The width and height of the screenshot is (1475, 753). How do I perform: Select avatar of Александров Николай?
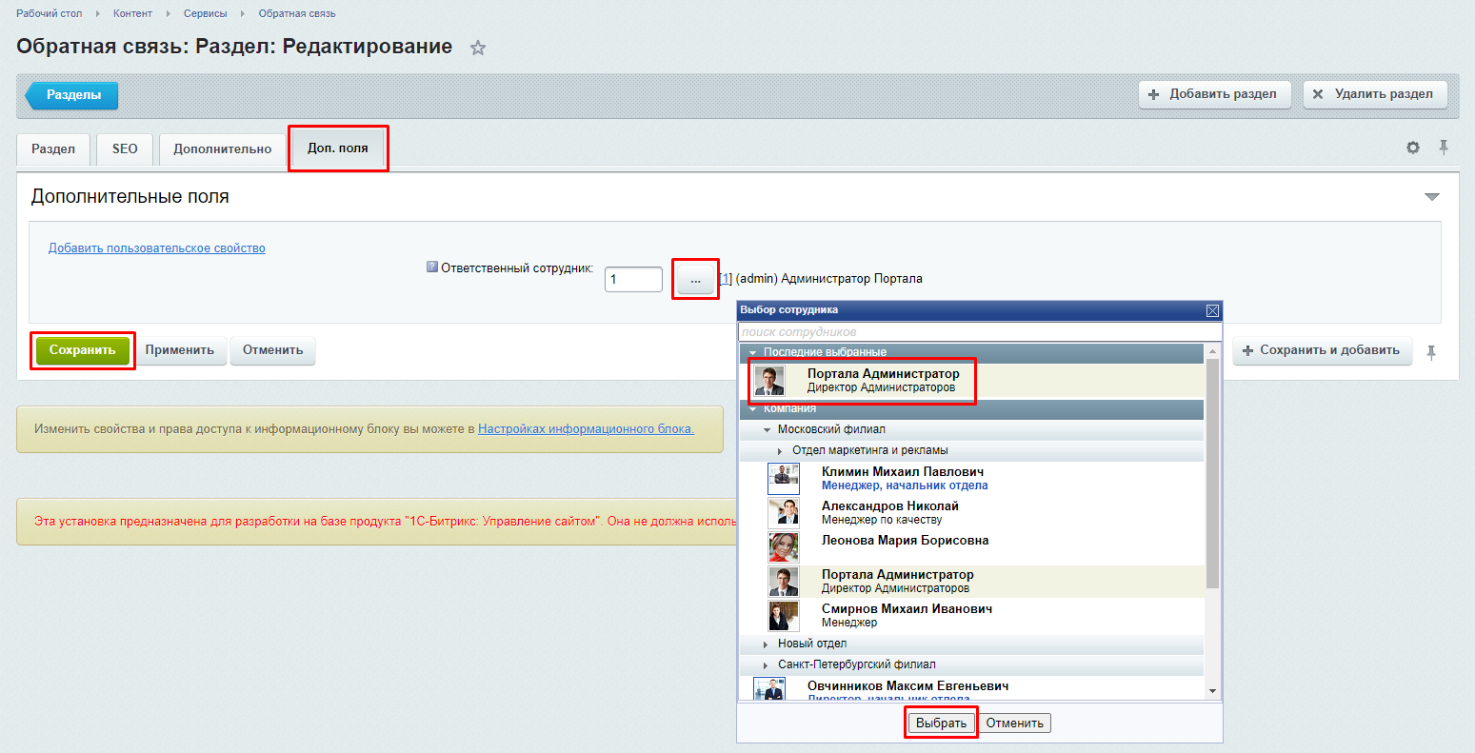point(783,513)
